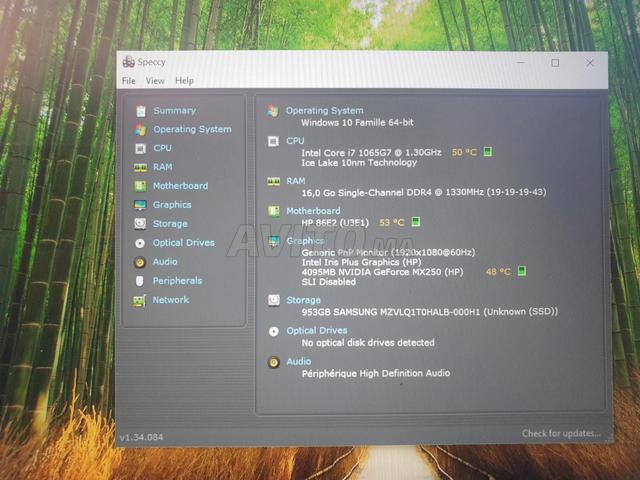Click the Motherboard heading link in summary
The image size is (640, 480).
313,211
